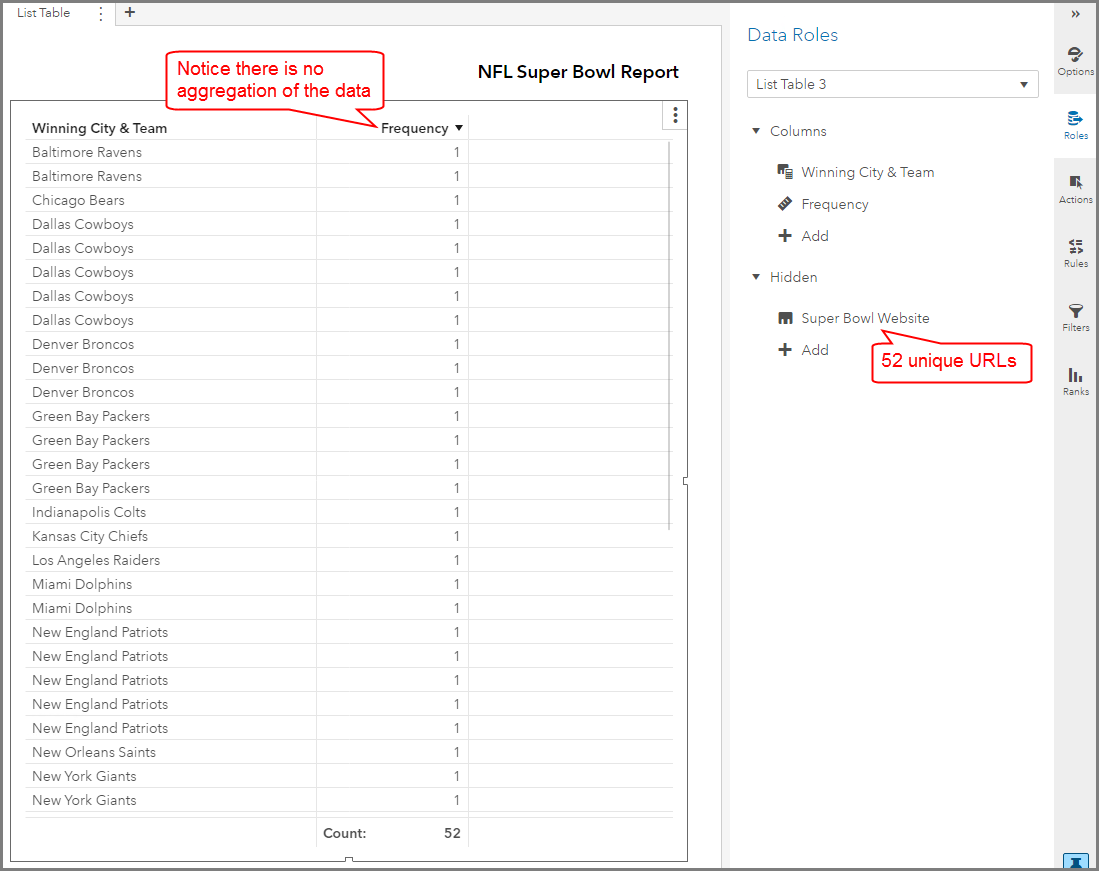Collapse the Hidden section

tap(756, 277)
